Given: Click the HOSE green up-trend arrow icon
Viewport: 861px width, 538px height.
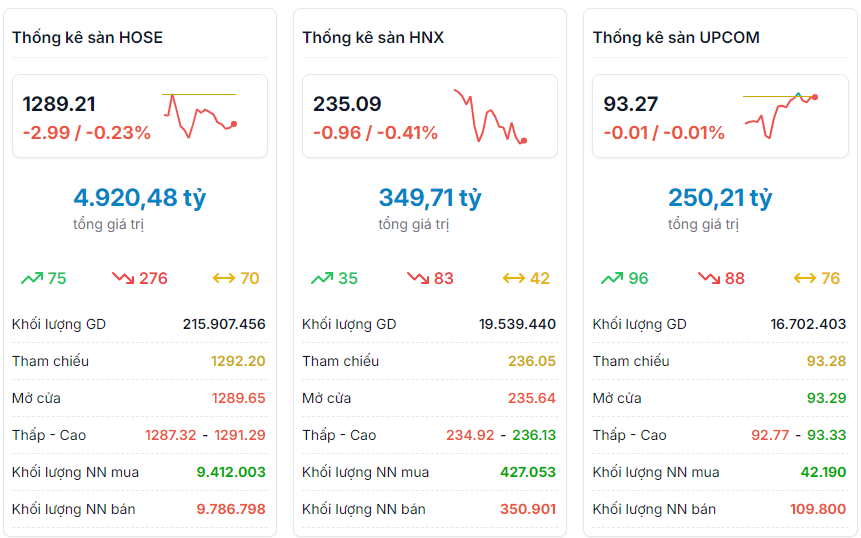Looking at the screenshot, I should pyautogui.click(x=31, y=278).
